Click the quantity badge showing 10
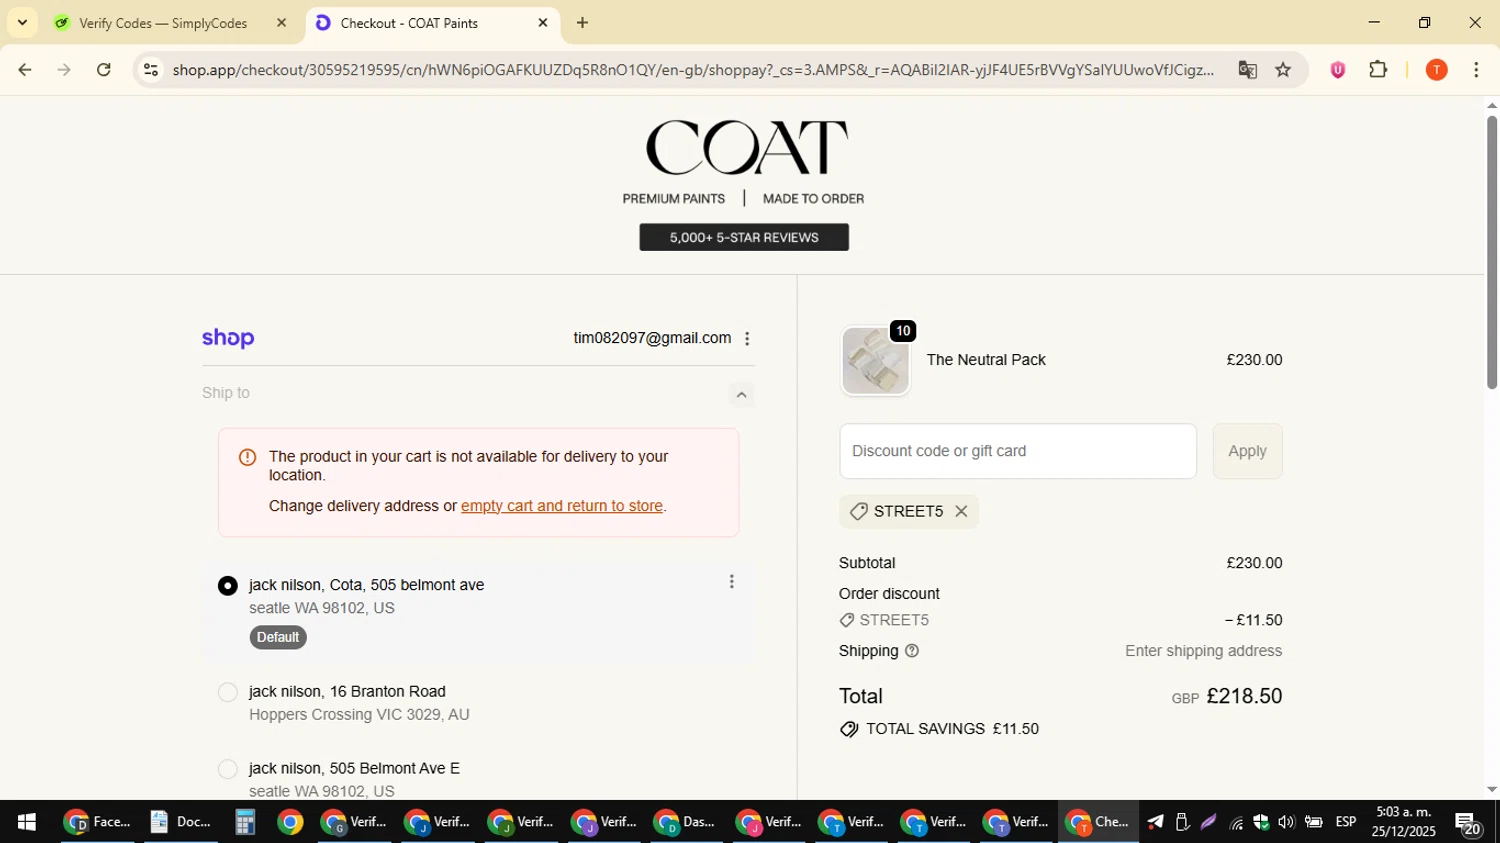This screenshot has height=843, width=1500. pos(903,331)
